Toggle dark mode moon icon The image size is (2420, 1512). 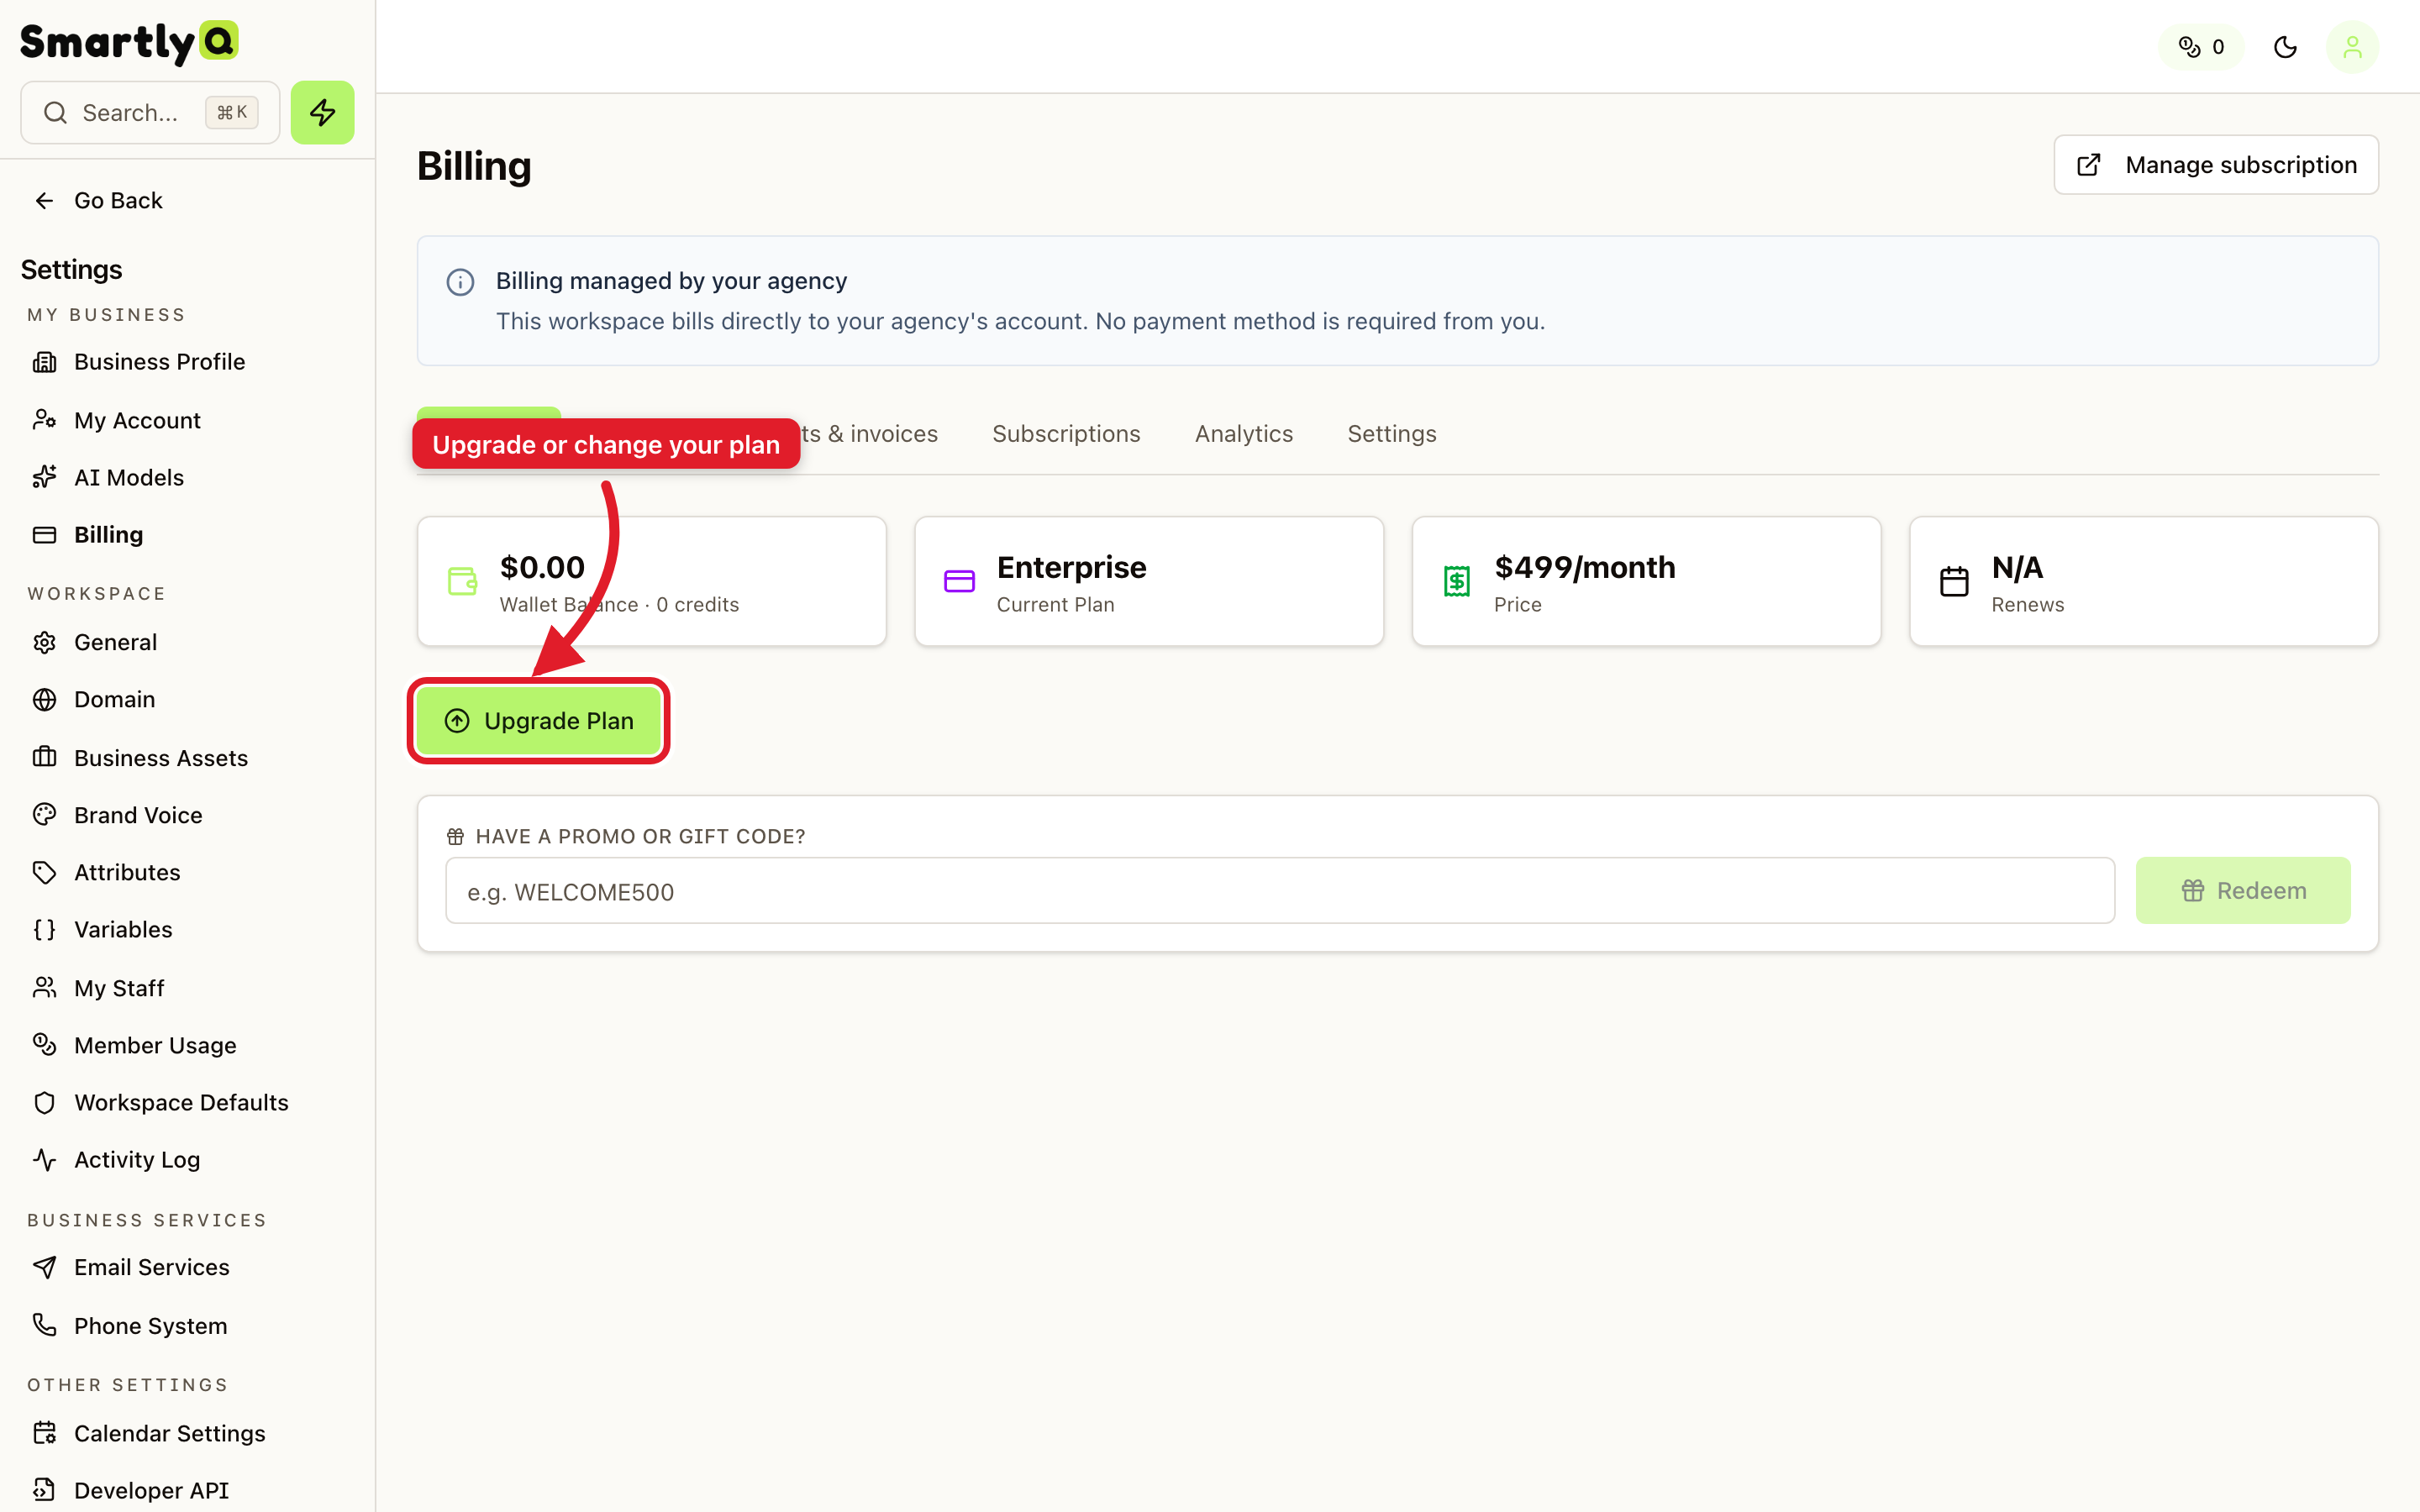(x=2285, y=47)
